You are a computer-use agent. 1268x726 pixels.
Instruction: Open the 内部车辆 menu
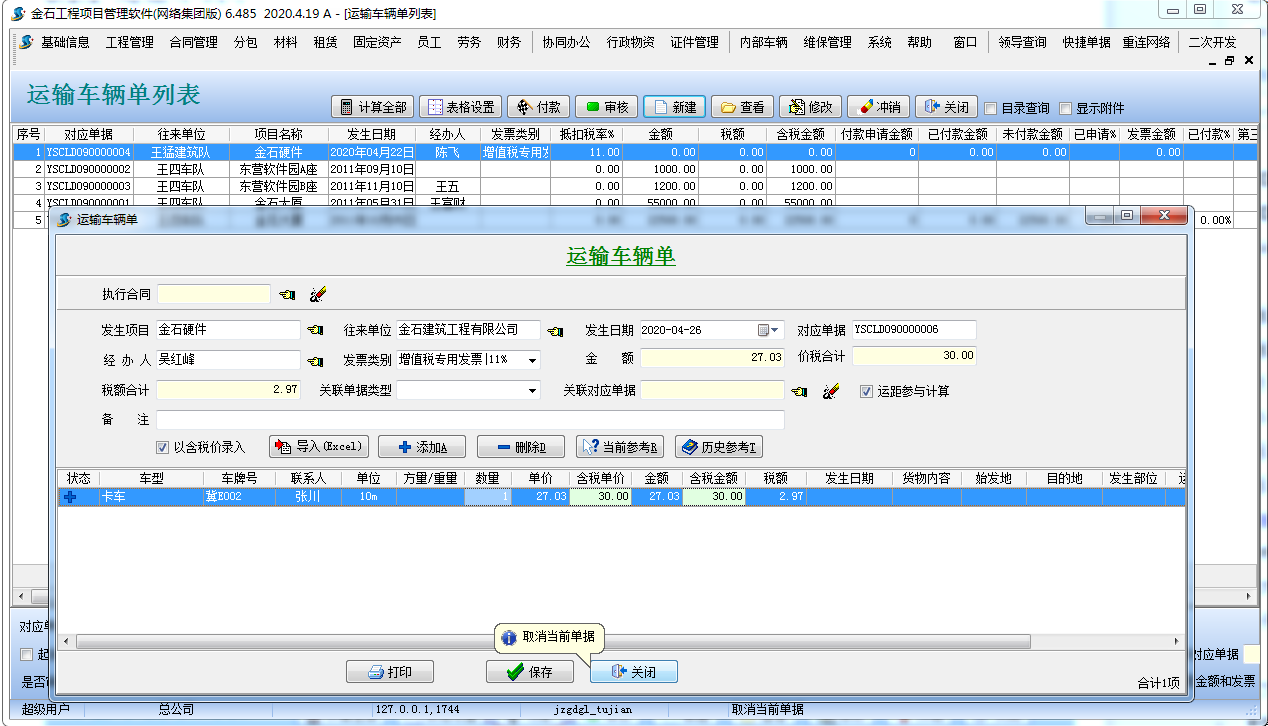763,42
